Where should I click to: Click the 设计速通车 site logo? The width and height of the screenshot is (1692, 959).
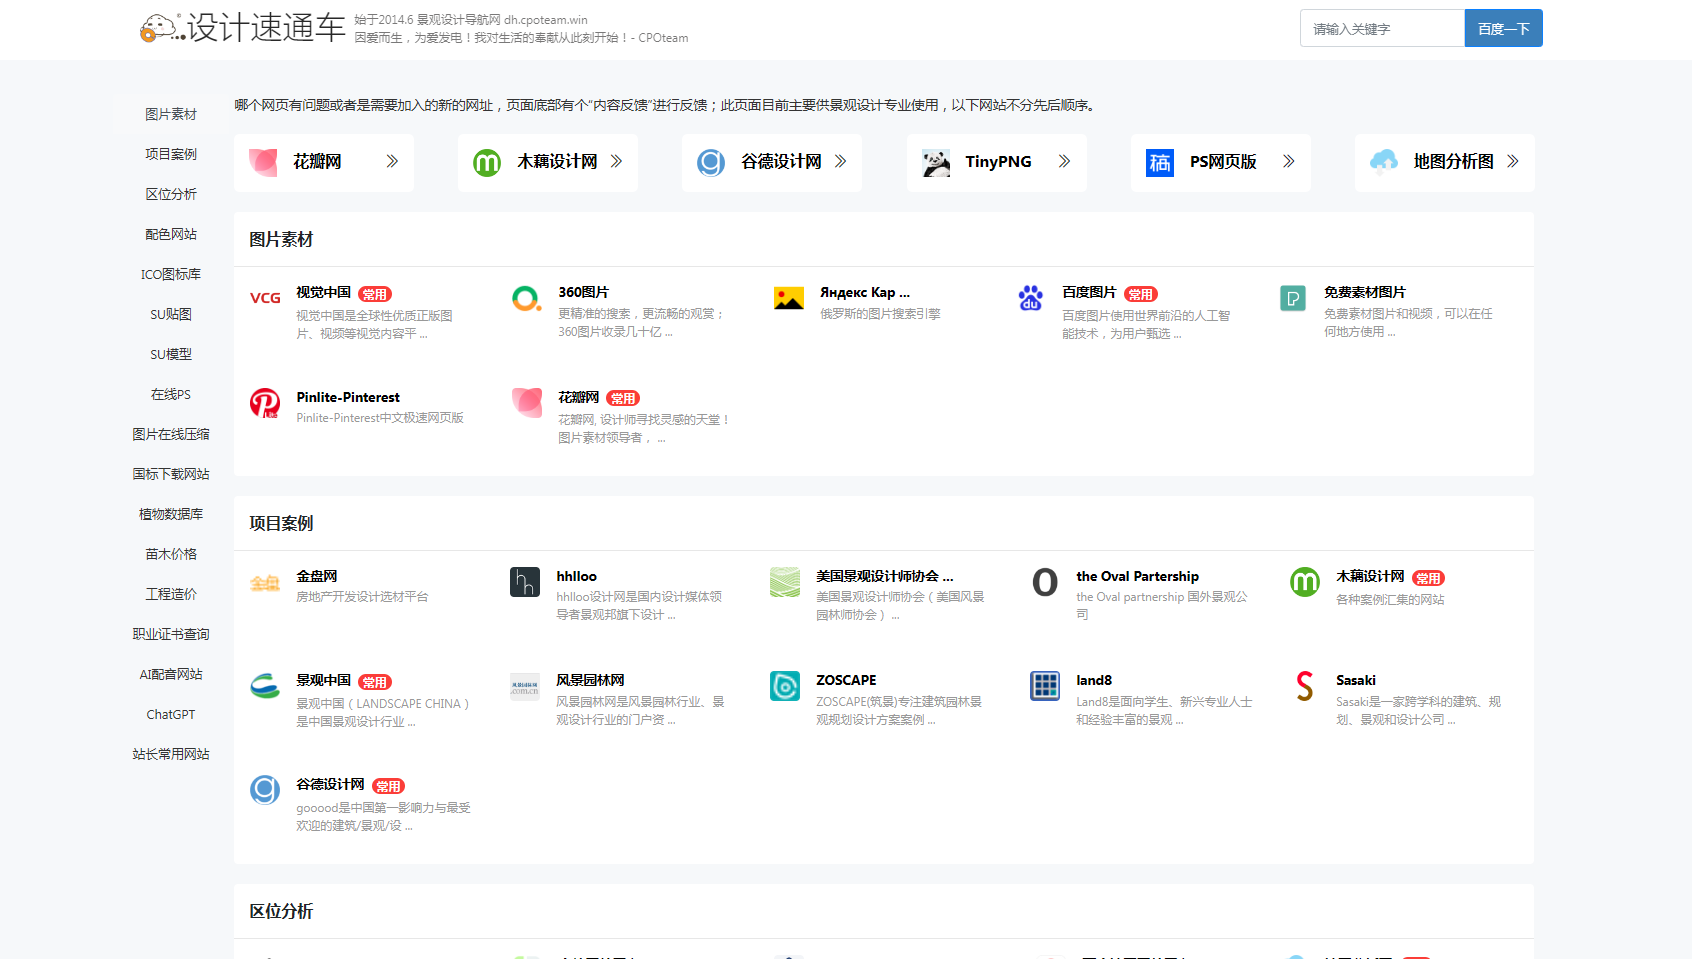point(243,28)
